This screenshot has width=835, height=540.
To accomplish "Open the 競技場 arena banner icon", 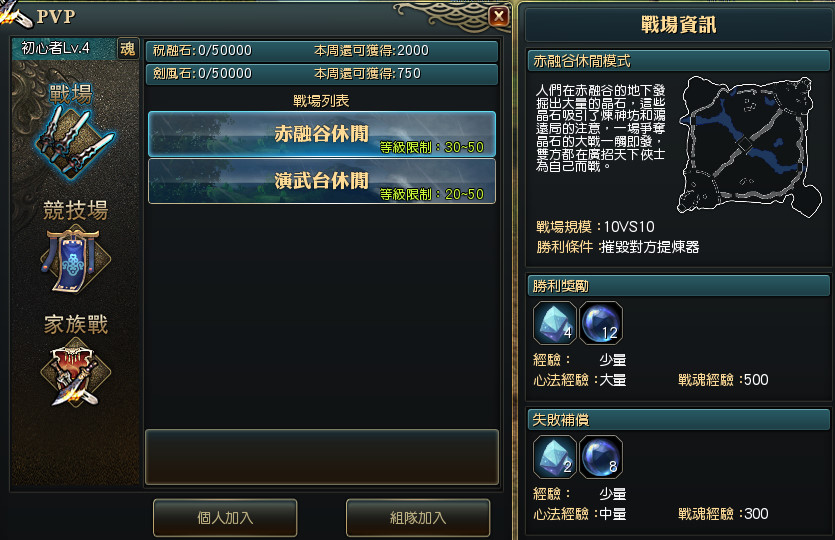I will click(75, 259).
